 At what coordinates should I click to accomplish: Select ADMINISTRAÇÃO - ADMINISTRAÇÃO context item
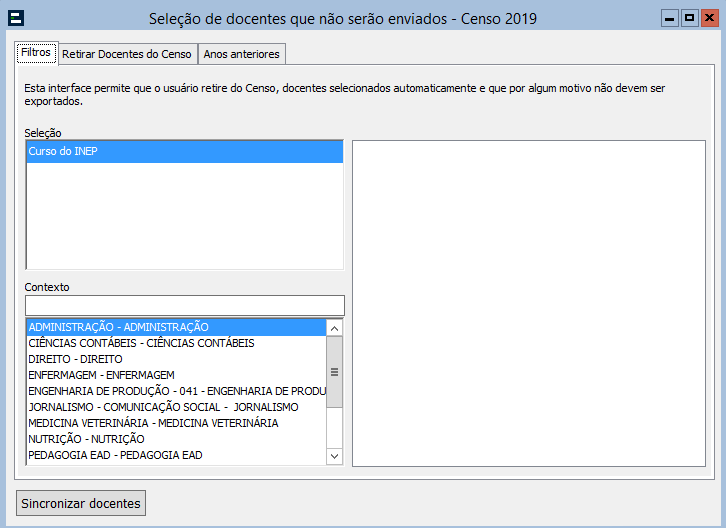coord(118,327)
